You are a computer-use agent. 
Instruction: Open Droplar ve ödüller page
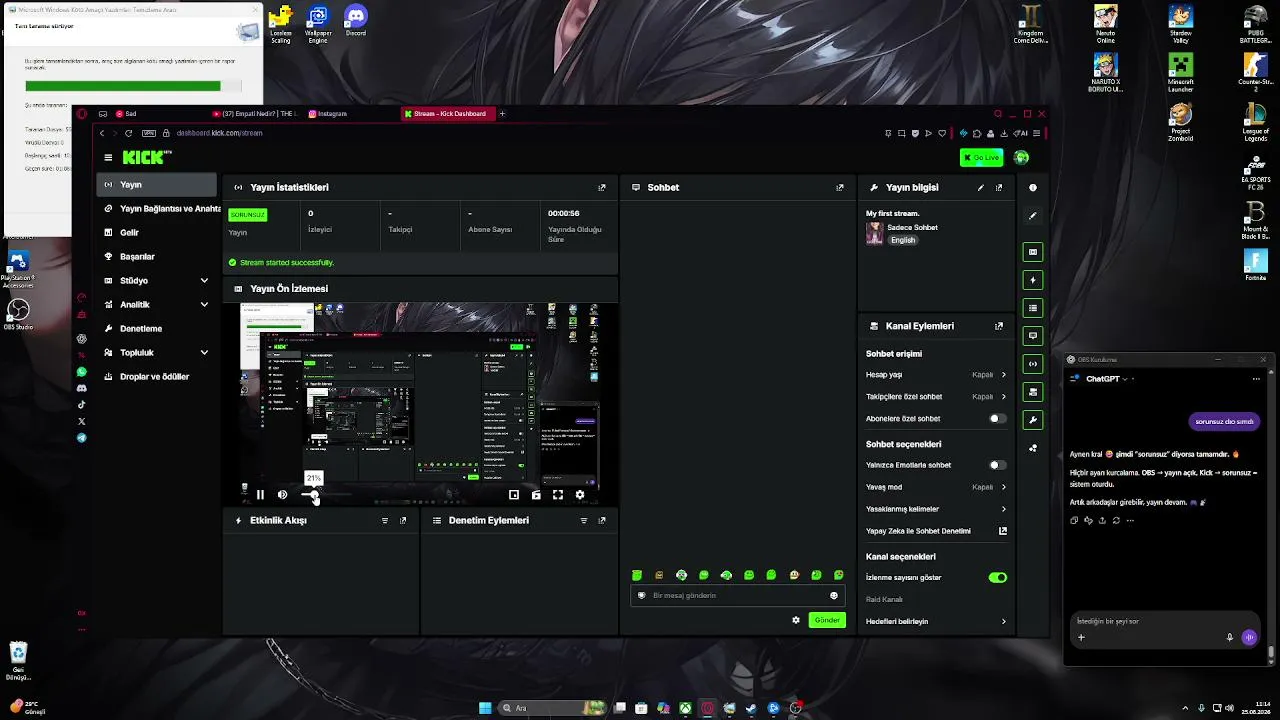click(157, 376)
